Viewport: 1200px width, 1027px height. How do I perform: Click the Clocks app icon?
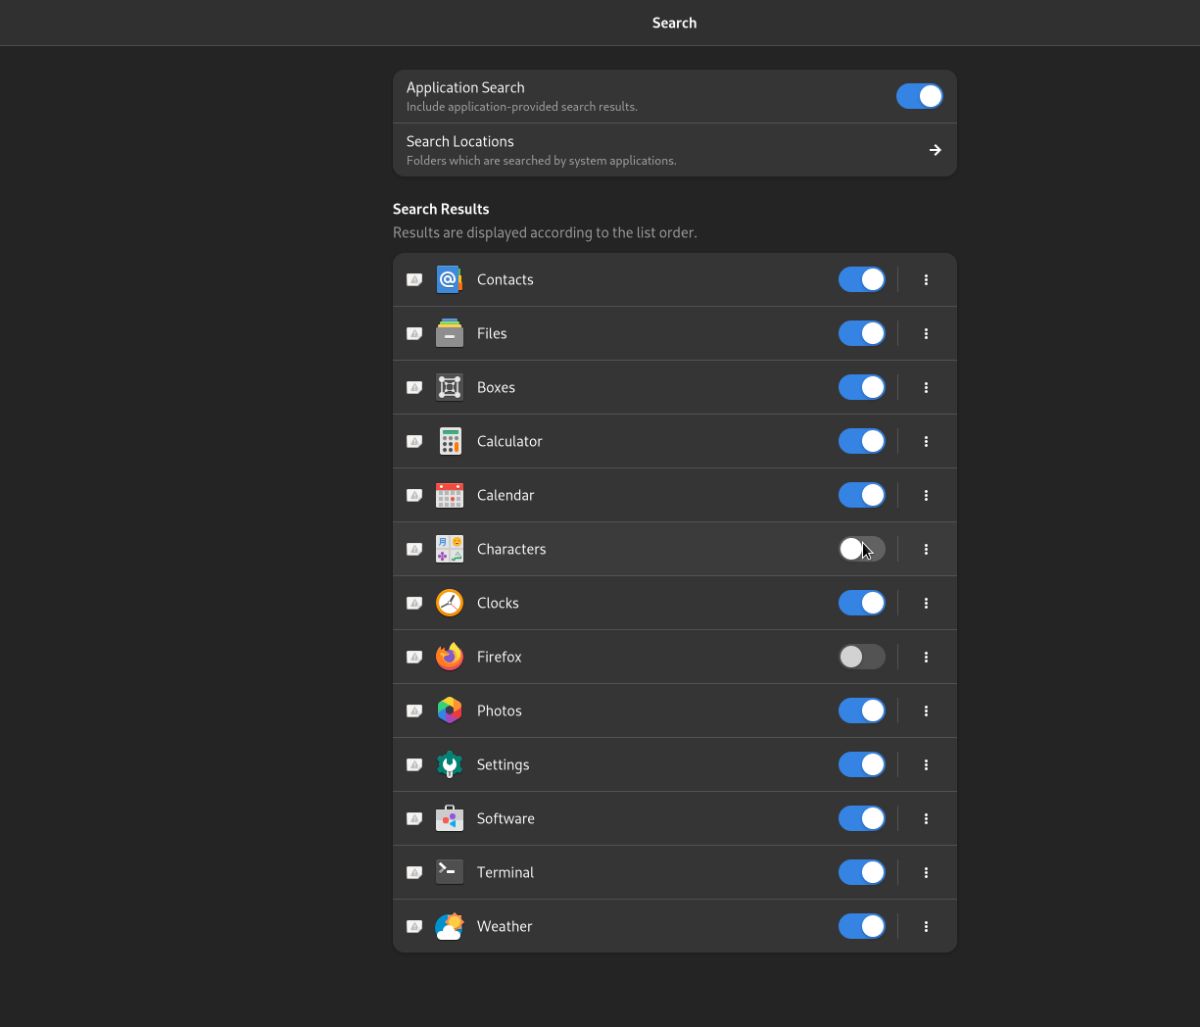[449, 603]
